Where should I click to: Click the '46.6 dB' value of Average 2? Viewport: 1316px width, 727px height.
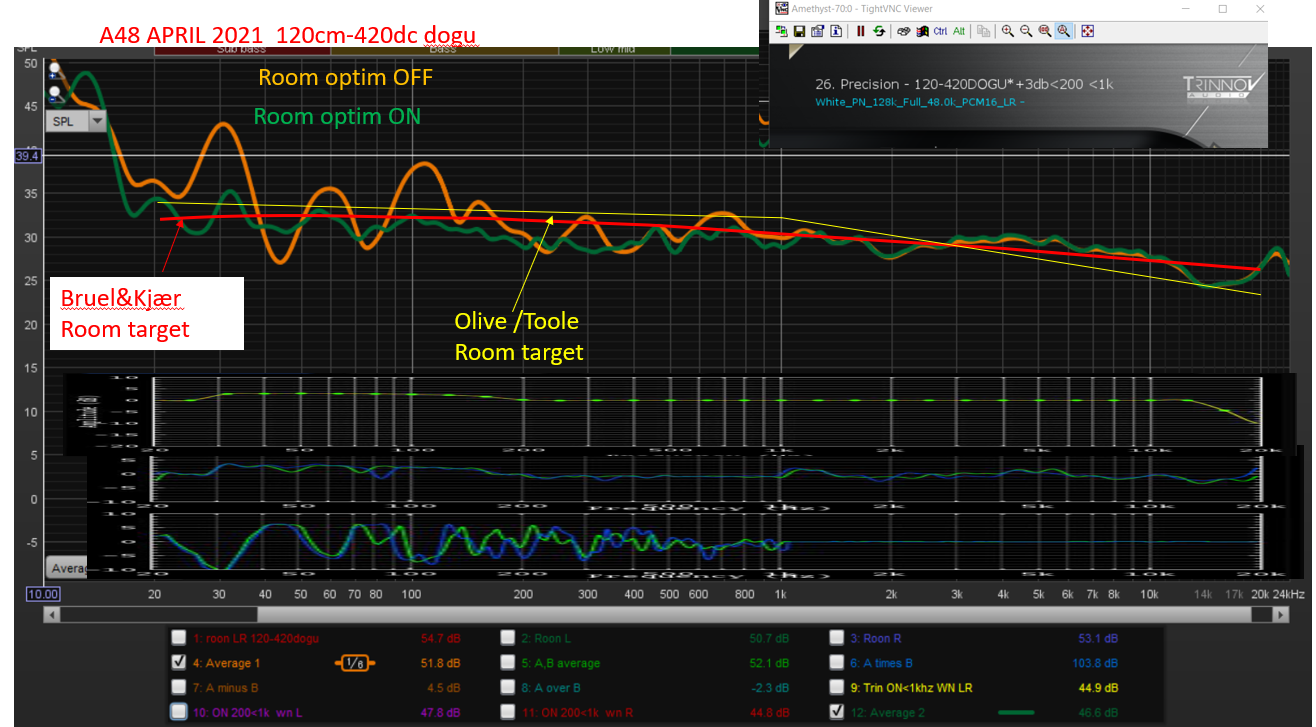(1099, 713)
